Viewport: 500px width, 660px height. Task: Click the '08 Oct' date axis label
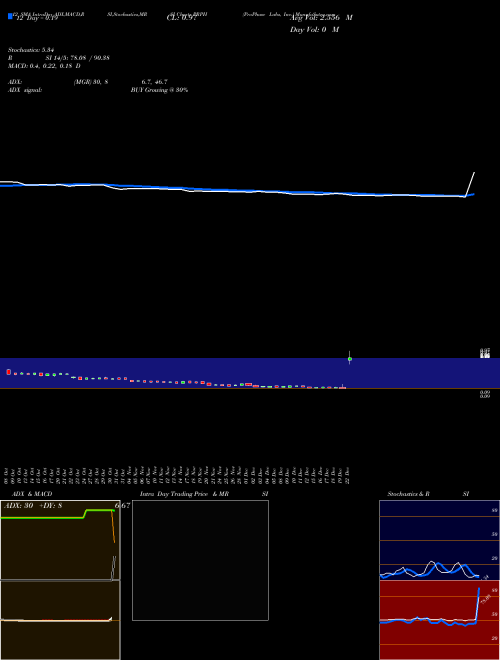click(x=6, y=476)
